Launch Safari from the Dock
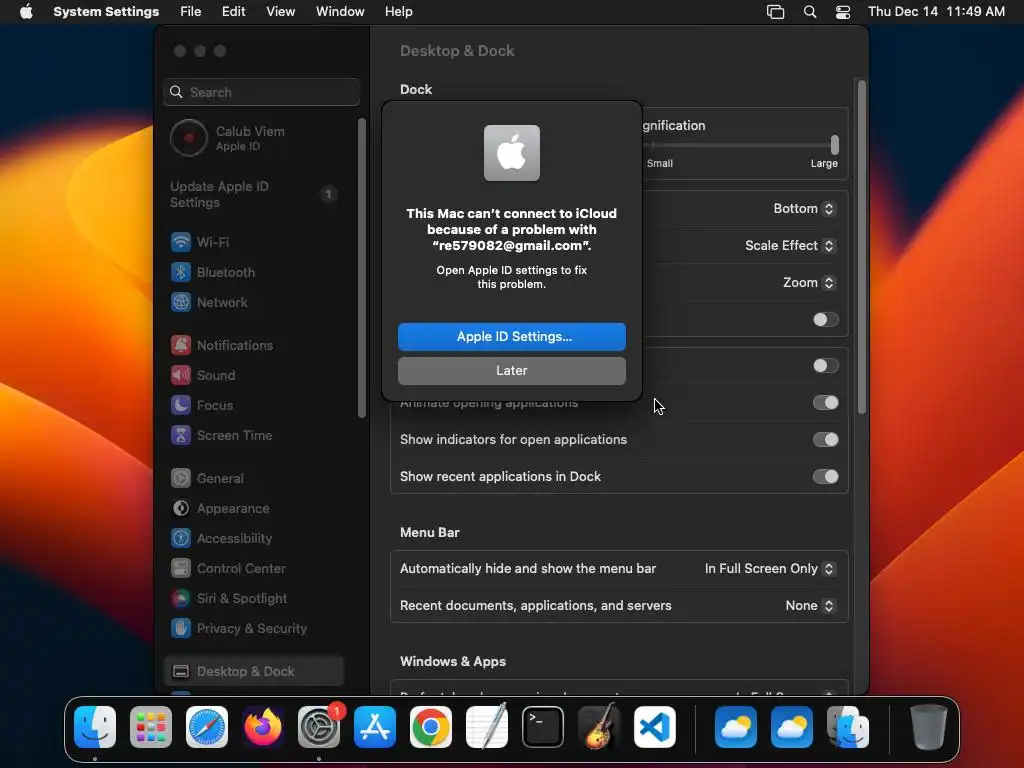Viewport: 1024px width, 768px height. (207, 727)
